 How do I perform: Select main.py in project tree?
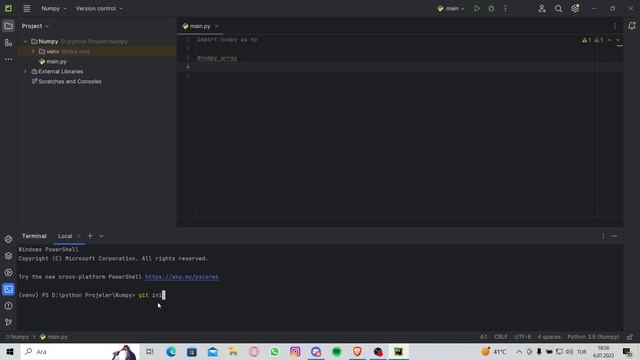click(56, 62)
